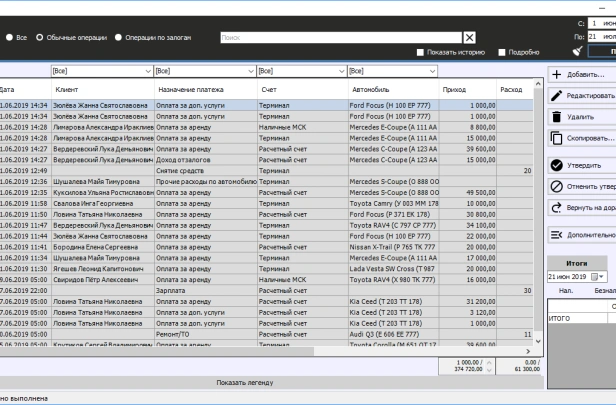Screen dimensions: 616x405
Task: Click the broom icon to clear filters
Action: click(x=577, y=51)
